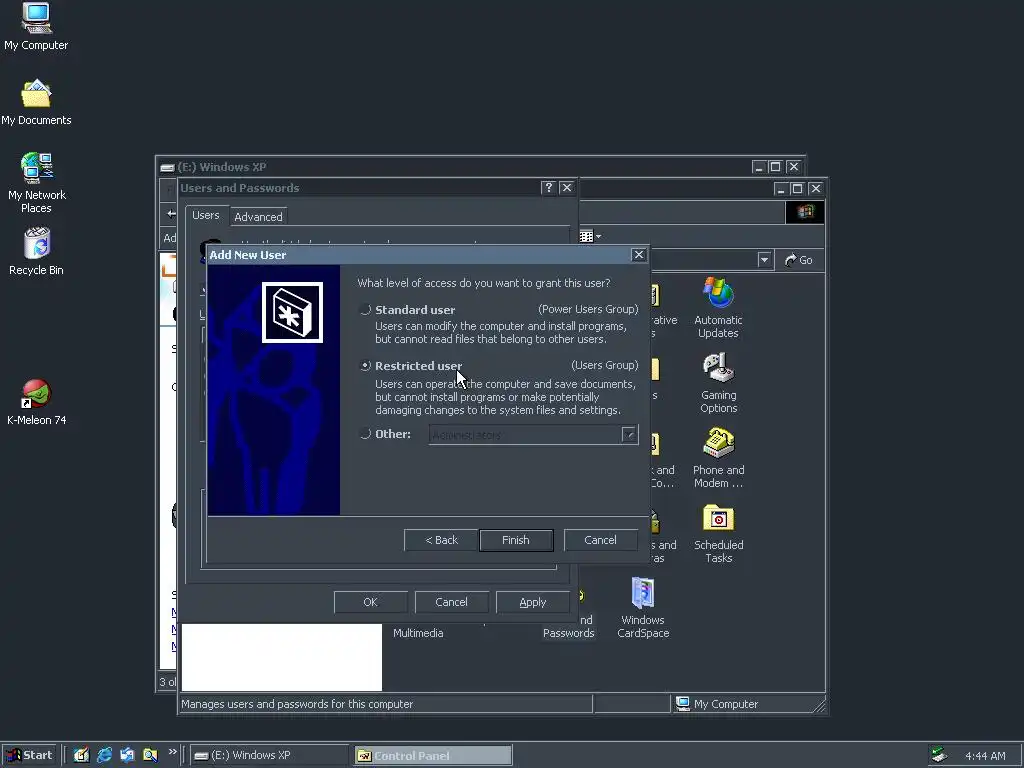The width and height of the screenshot is (1024, 768).
Task: Click the (Users Group) text
Action: pyautogui.click(x=605, y=365)
